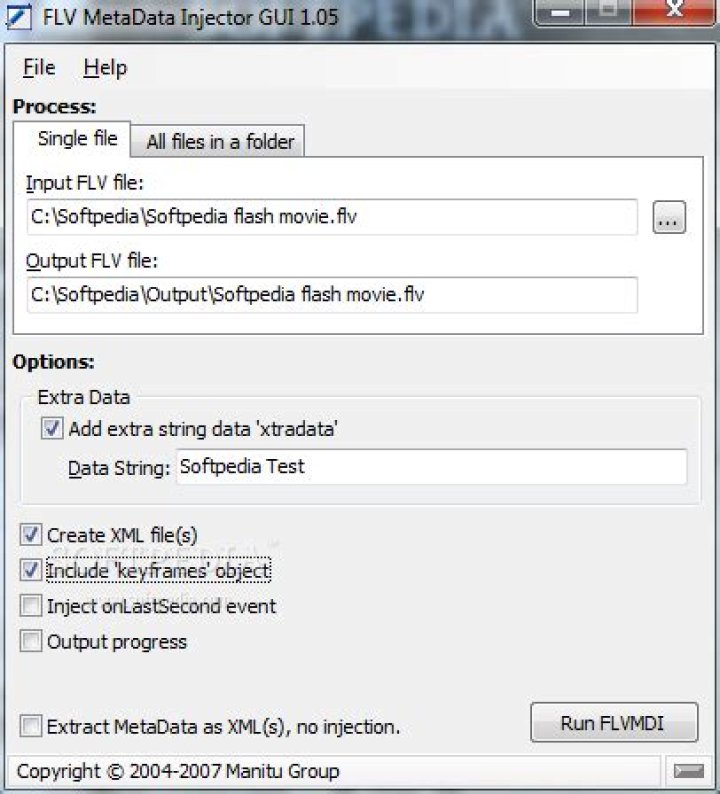Click the FLV MetaData Injector app icon
The image size is (720, 794).
18,16
